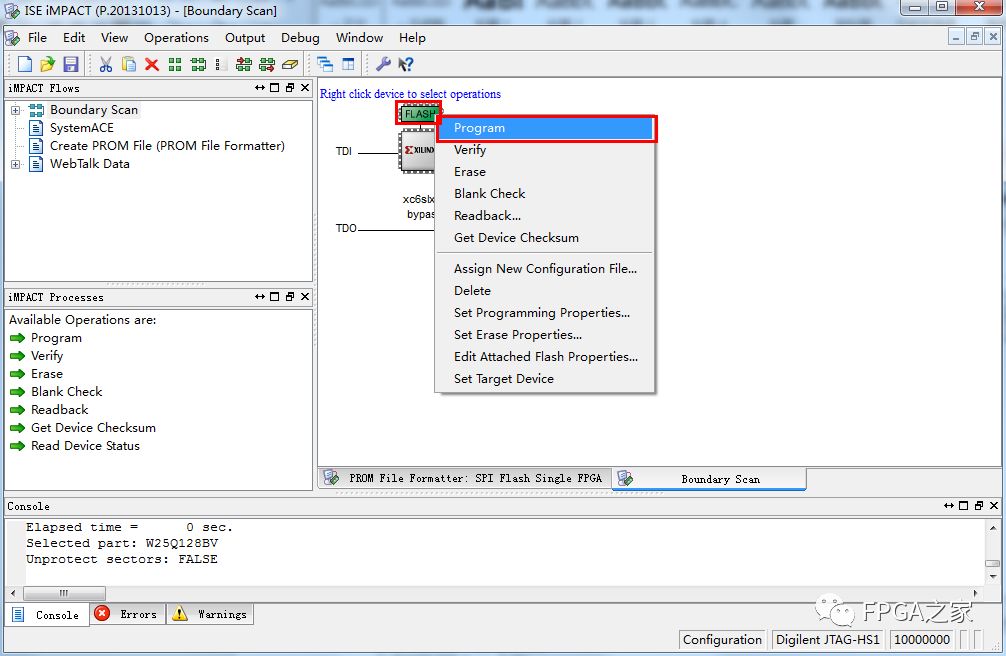Image resolution: width=1006 pixels, height=656 pixels.
Task: Switch to the Warnings tab
Action: [x=210, y=614]
